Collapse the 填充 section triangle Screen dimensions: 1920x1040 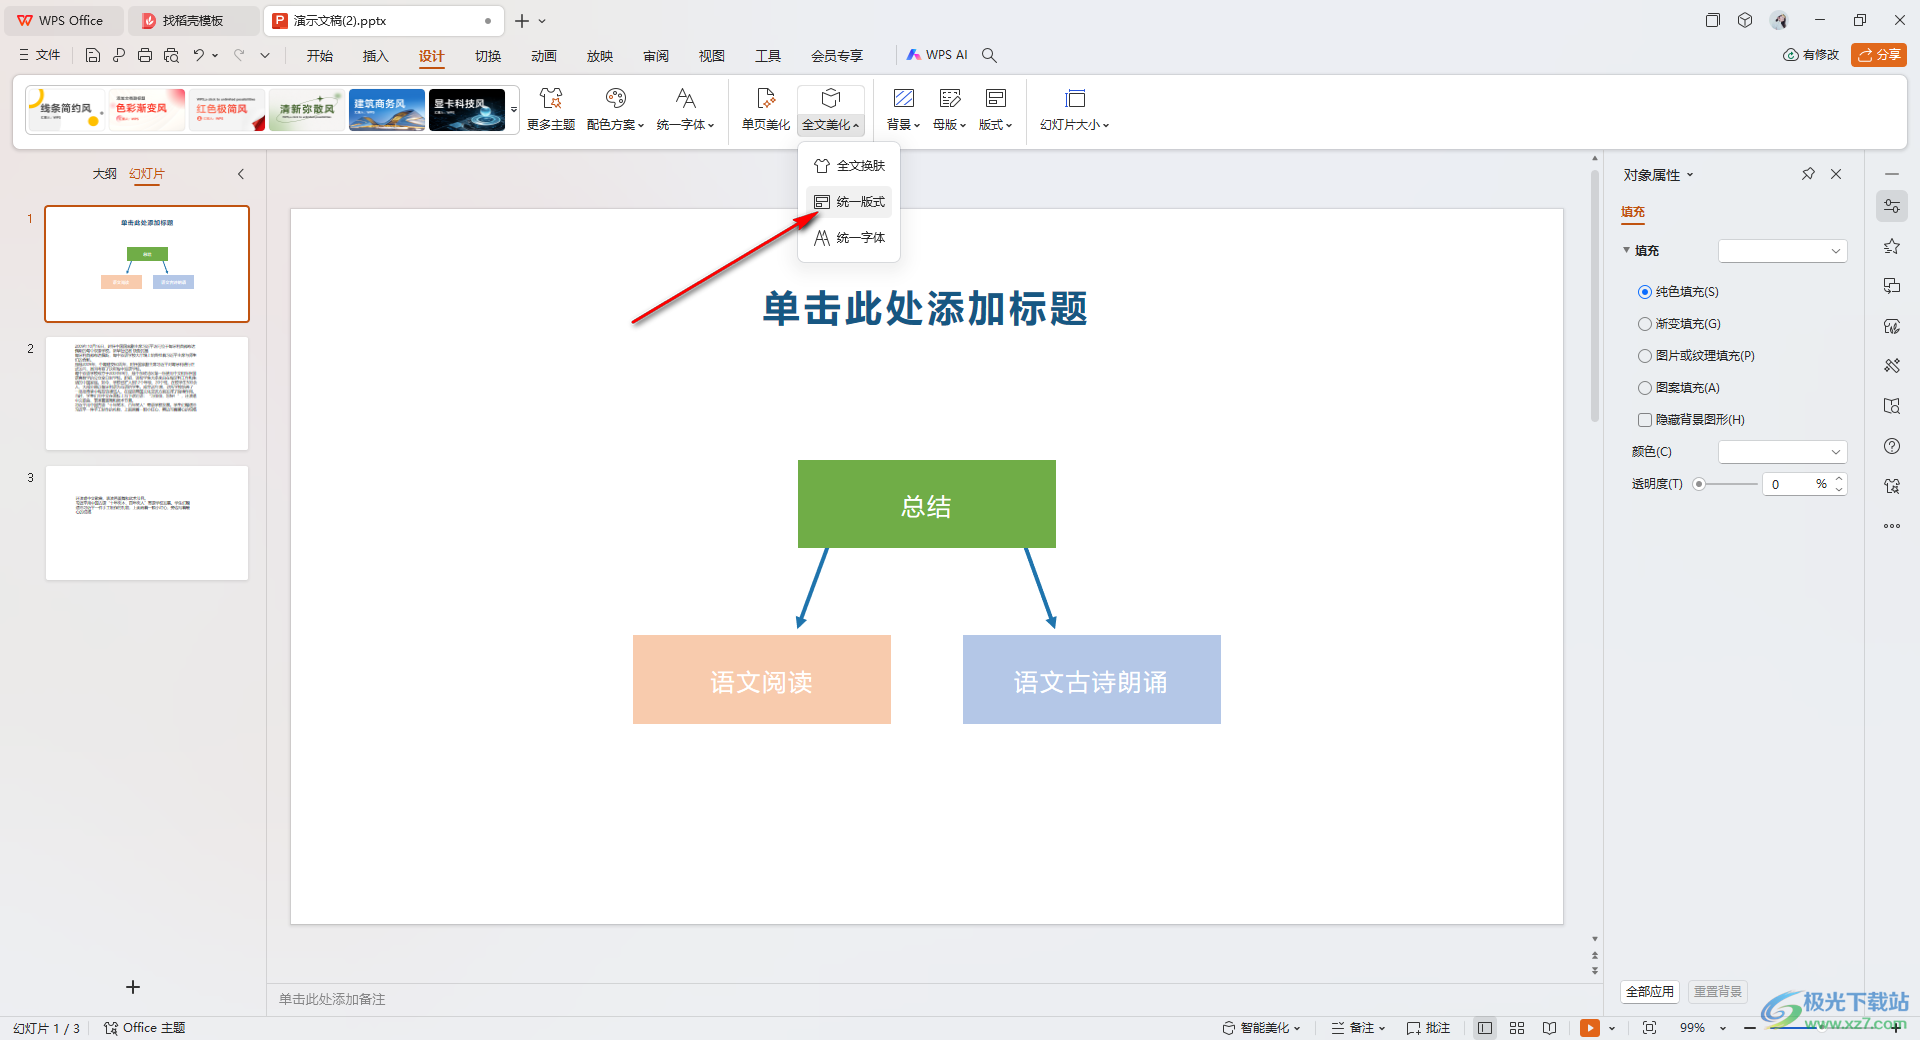pos(1627,250)
